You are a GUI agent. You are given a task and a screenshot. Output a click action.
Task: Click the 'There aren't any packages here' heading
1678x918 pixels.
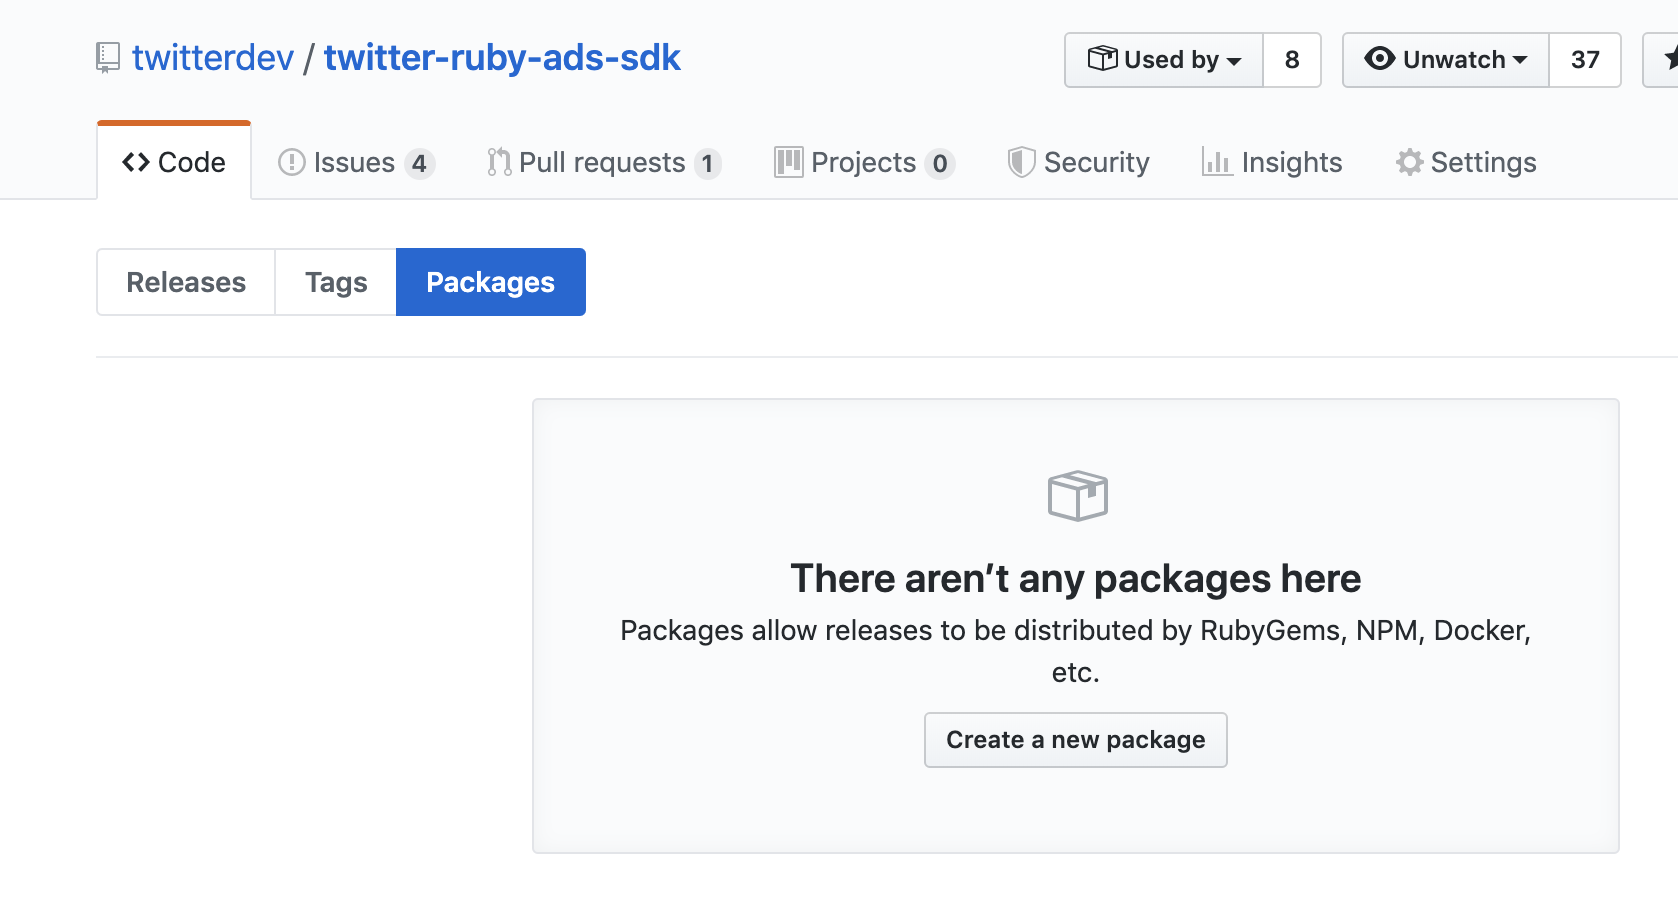[1076, 579]
